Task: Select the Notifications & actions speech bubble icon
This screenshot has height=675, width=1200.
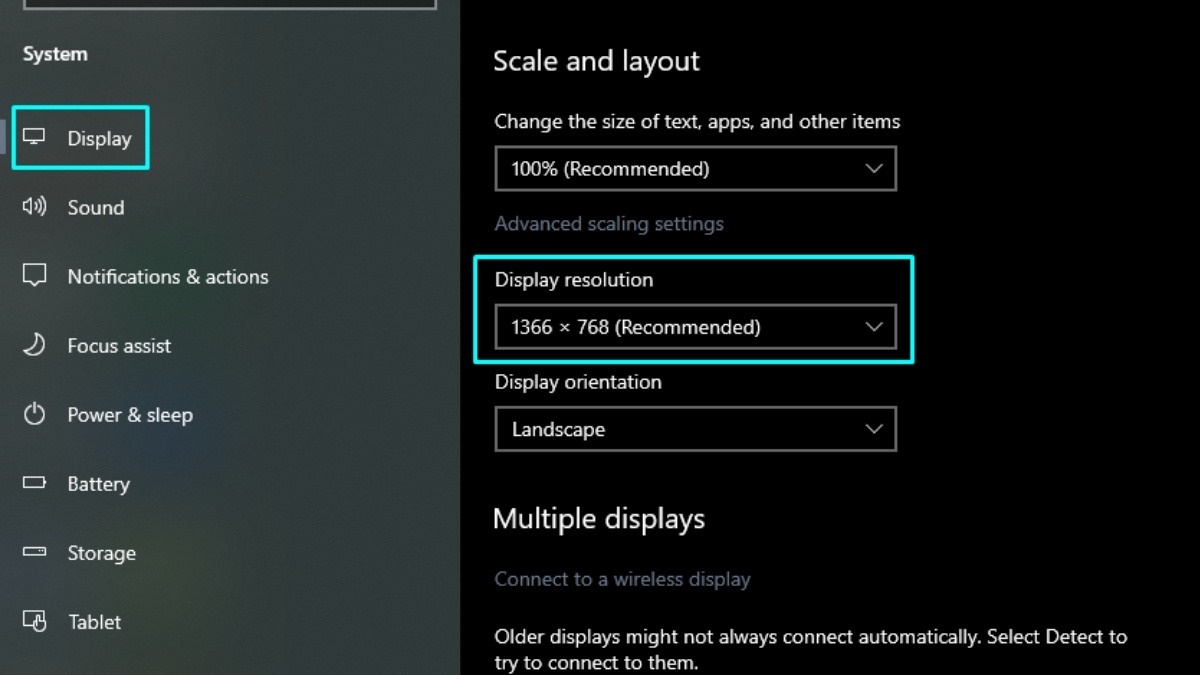Action: click(x=34, y=276)
